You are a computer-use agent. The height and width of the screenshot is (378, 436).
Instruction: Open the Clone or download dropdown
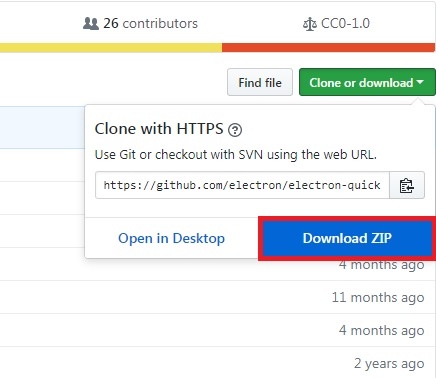(x=367, y=82)
